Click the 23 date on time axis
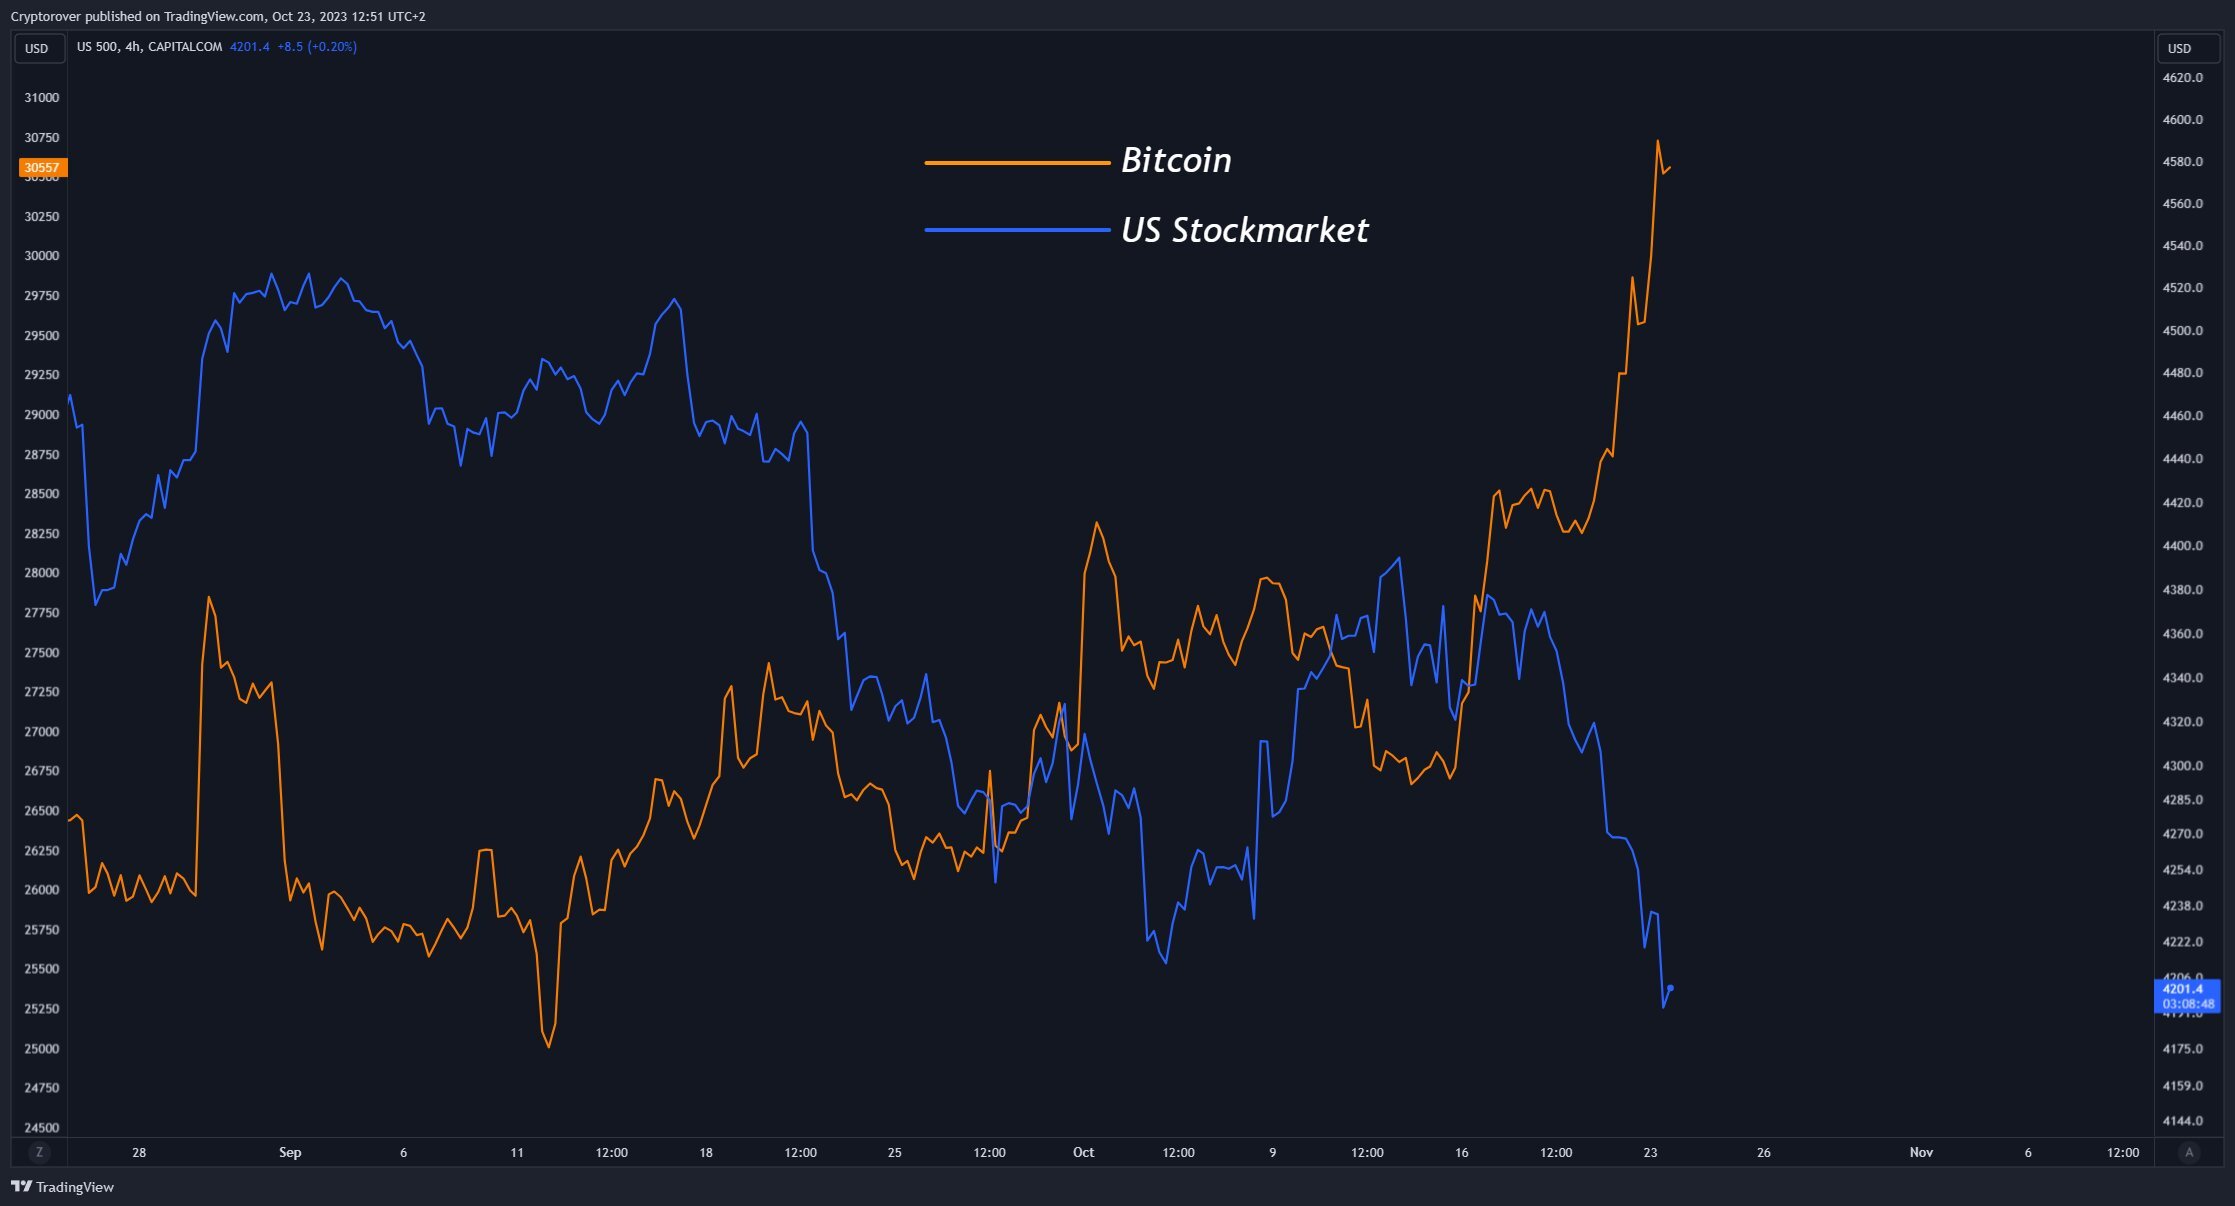This screenshot has width=2235, height=1206. [1650, 1152]
